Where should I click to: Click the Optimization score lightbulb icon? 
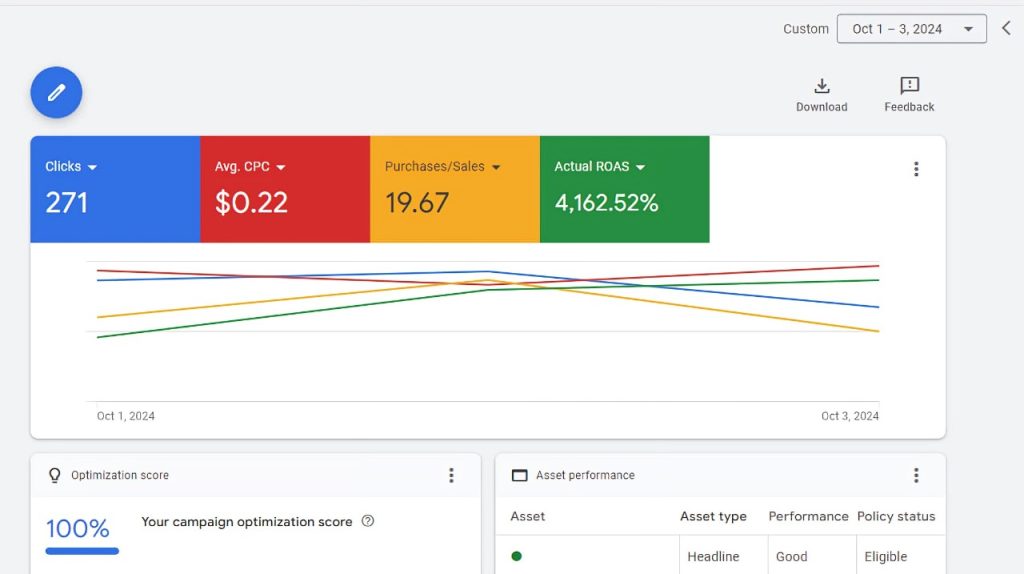pos(55,475)
